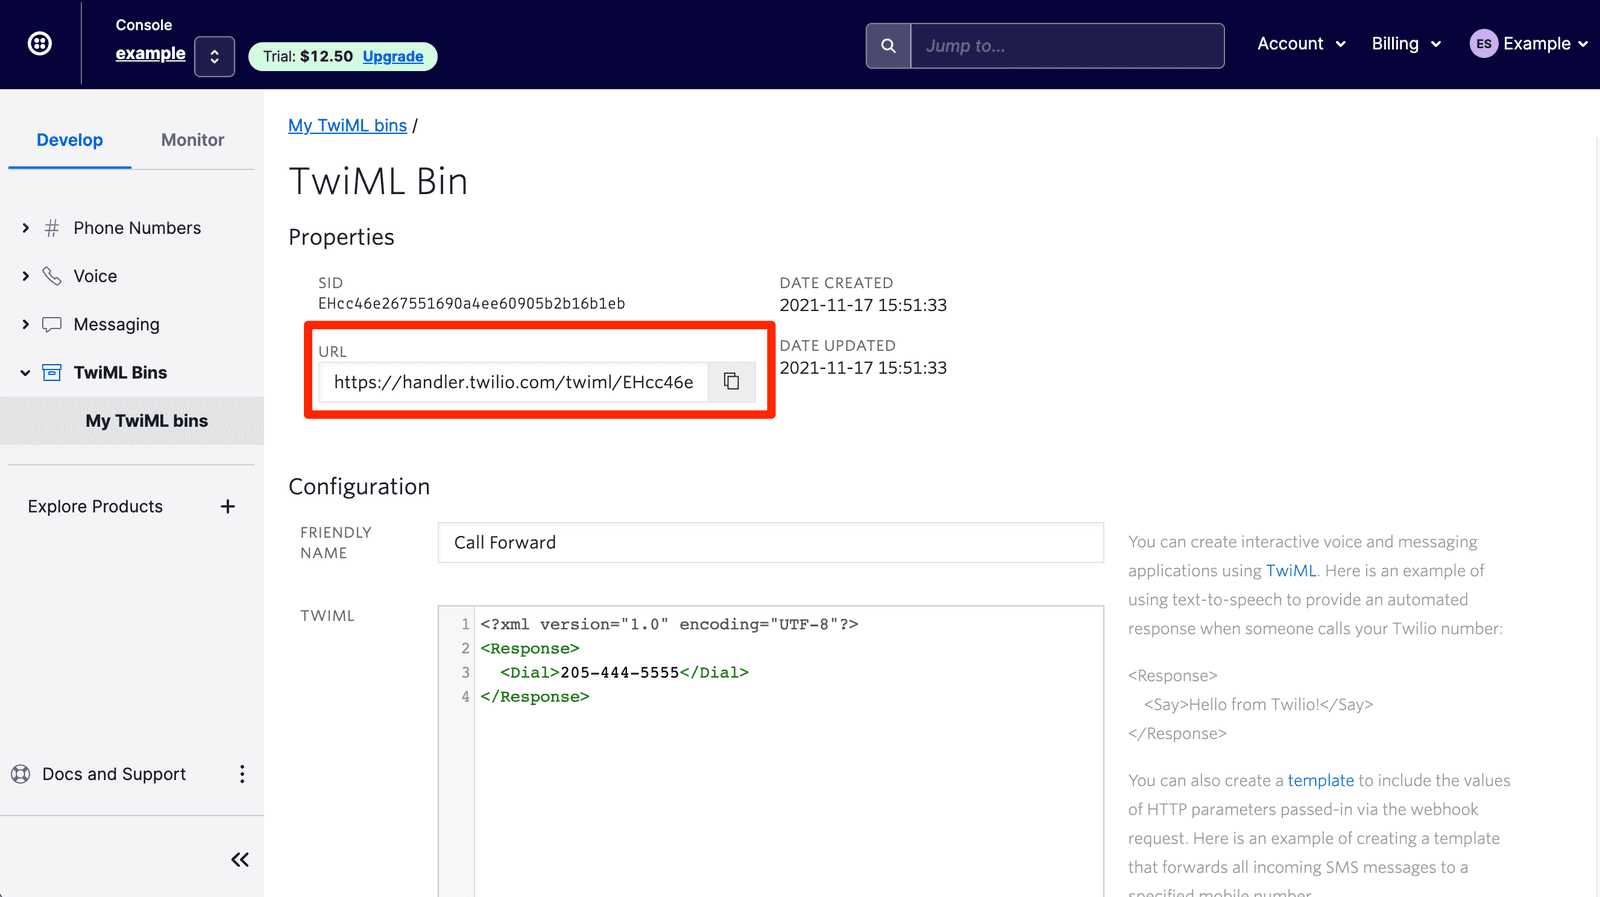Image resolution: width=1600 pixels, height=897 pixels.
Task: Collapse the sidebar with double-chevron icon
Action: point(240,859)
